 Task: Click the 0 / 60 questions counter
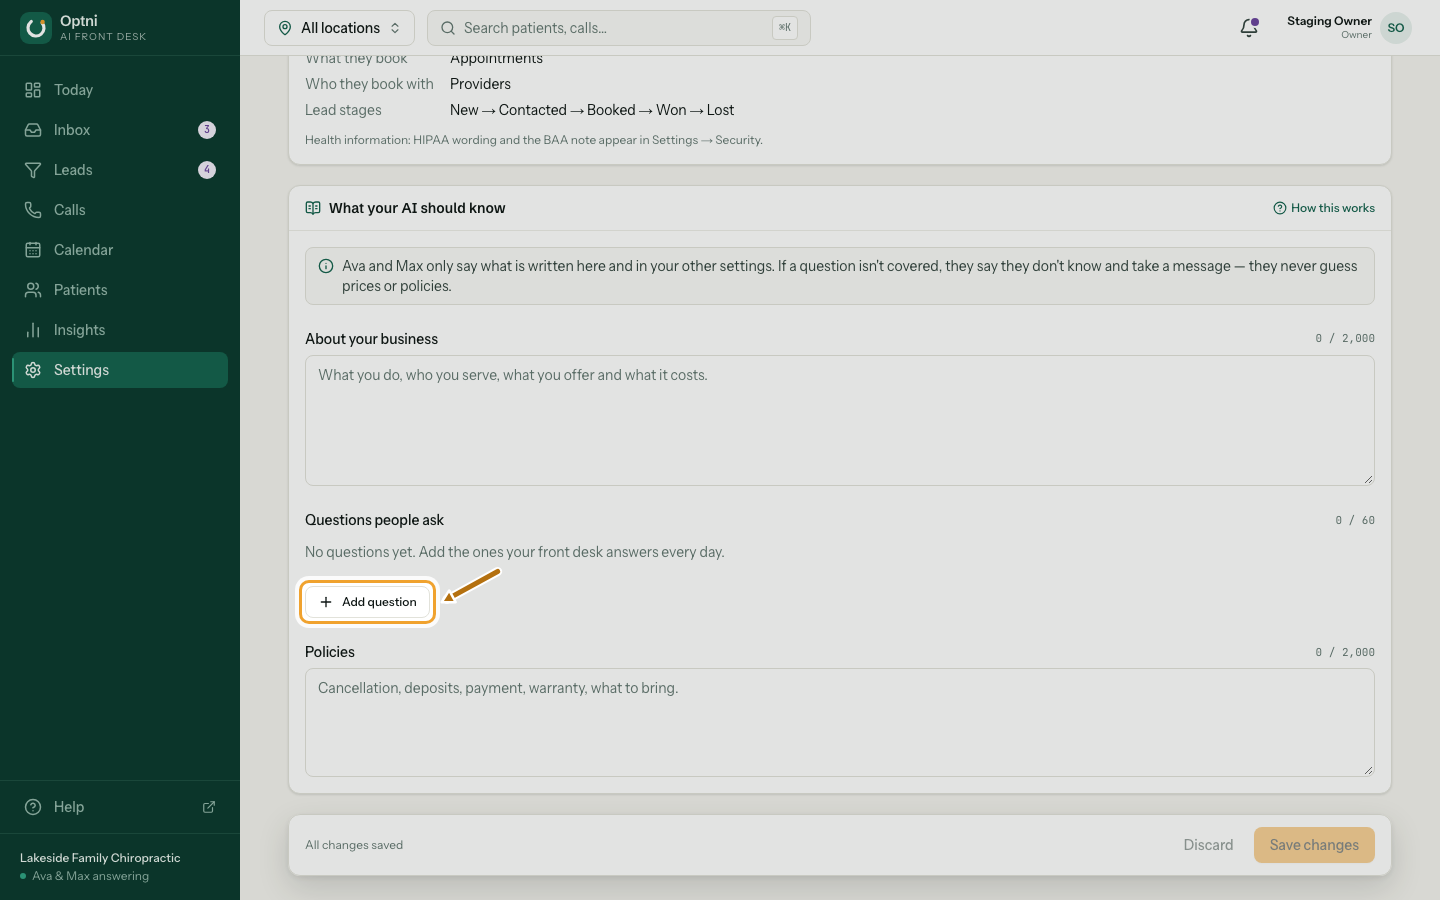pos(1355,520)
